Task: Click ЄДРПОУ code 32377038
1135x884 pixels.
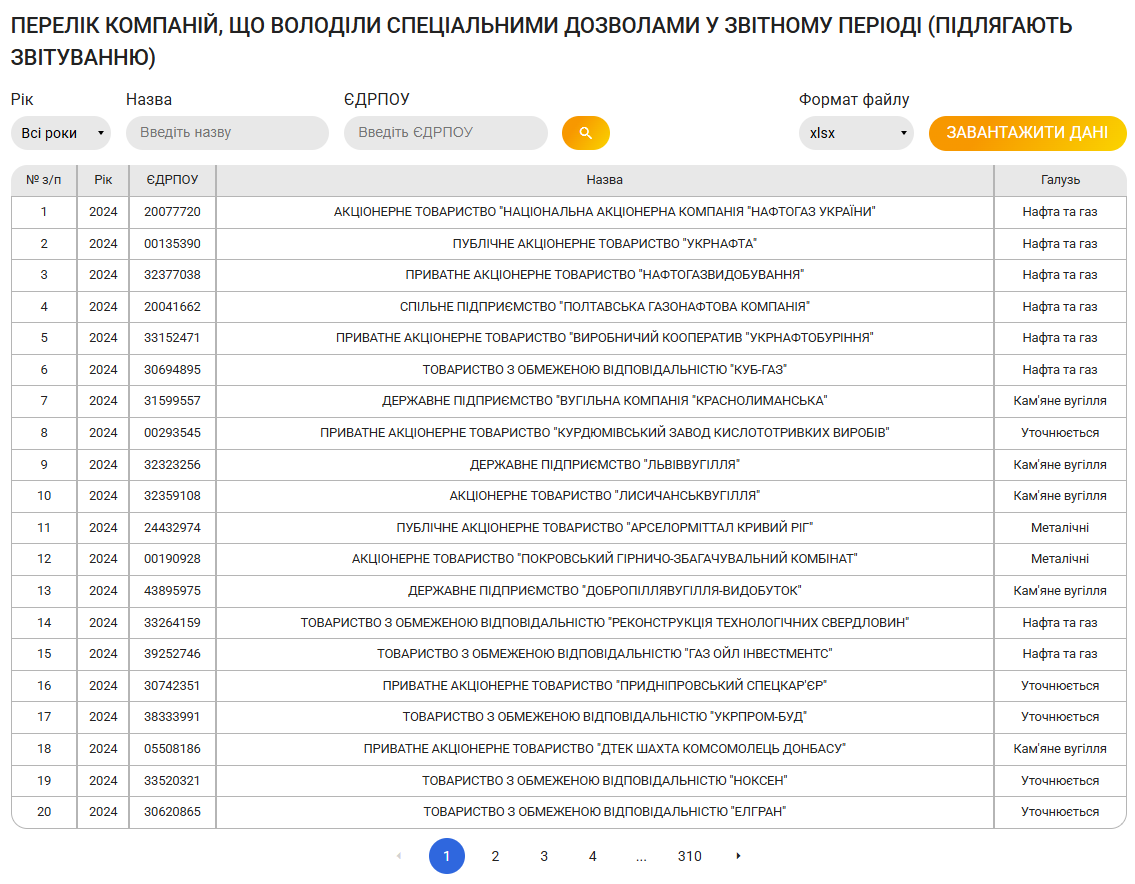Action: coord(172,275)
